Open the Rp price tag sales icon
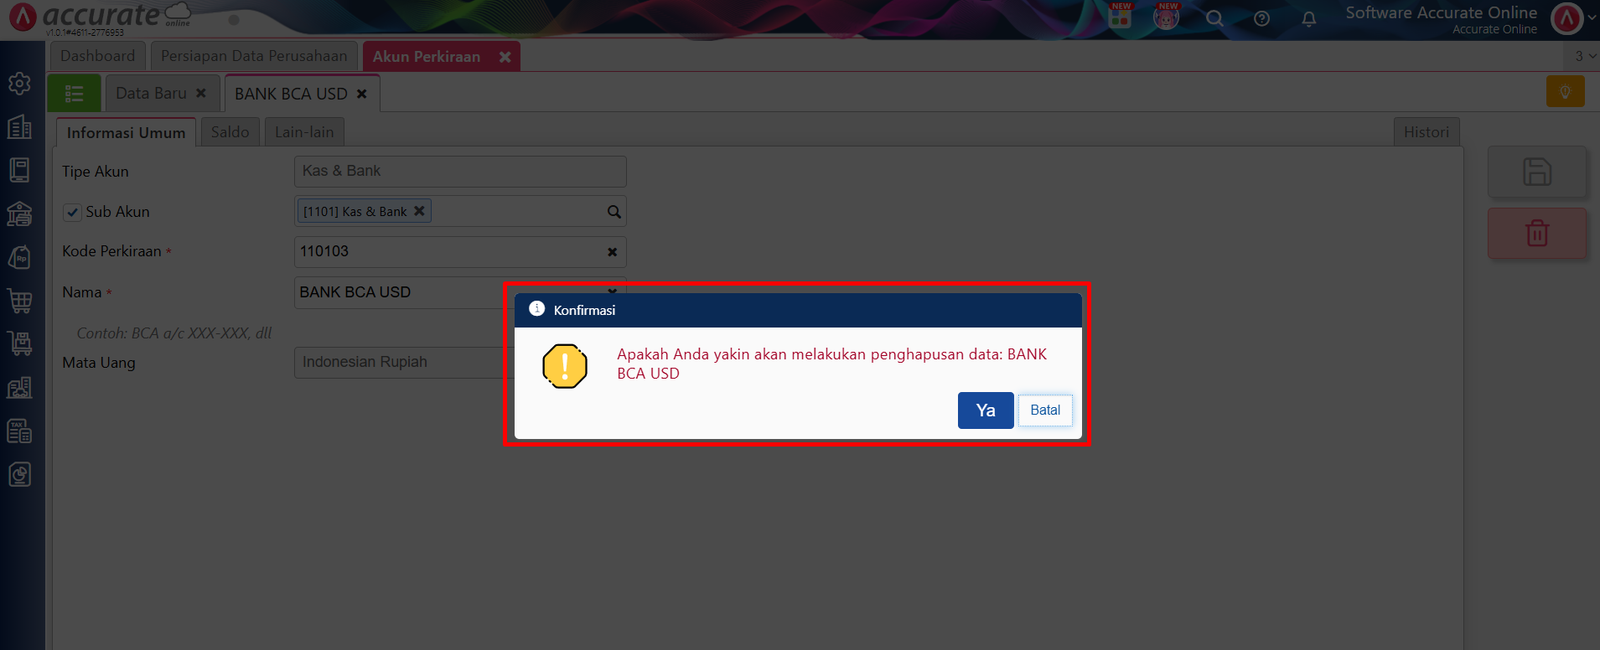The image size is (1600, 650). [x=19, y=257]
